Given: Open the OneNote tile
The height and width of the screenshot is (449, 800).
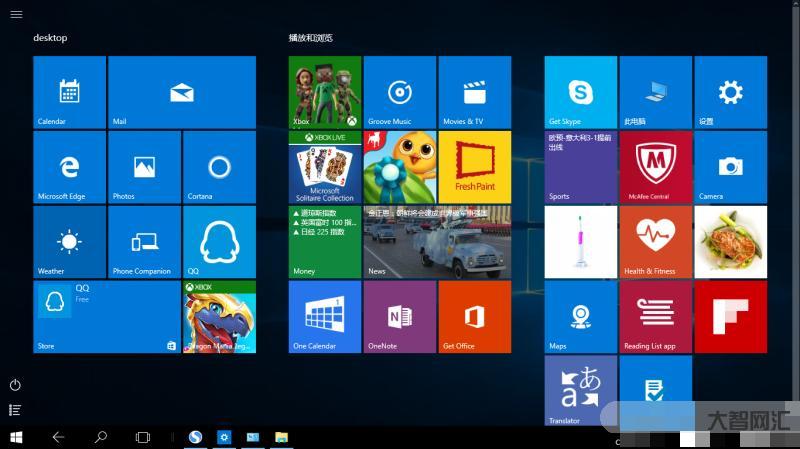Looking at the screenshot, I should click(x=399, y=317).
